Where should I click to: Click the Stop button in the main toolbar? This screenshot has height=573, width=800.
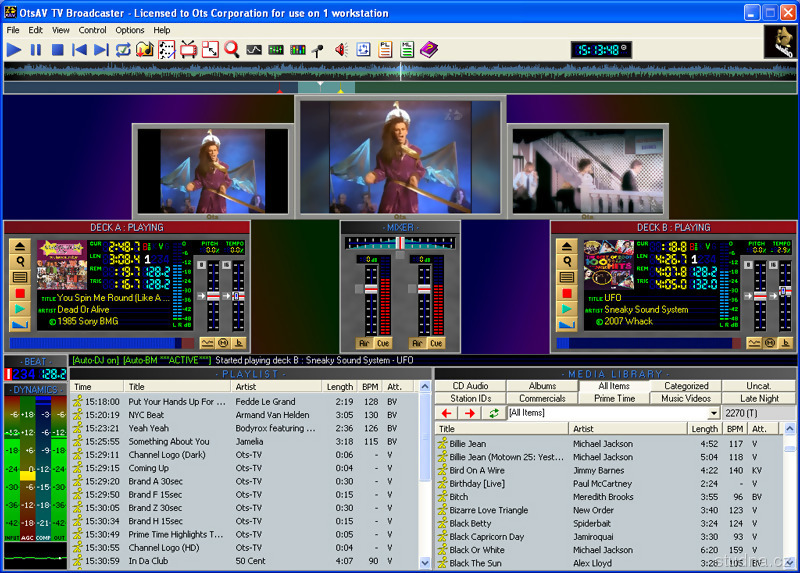[x=58, y=49]
